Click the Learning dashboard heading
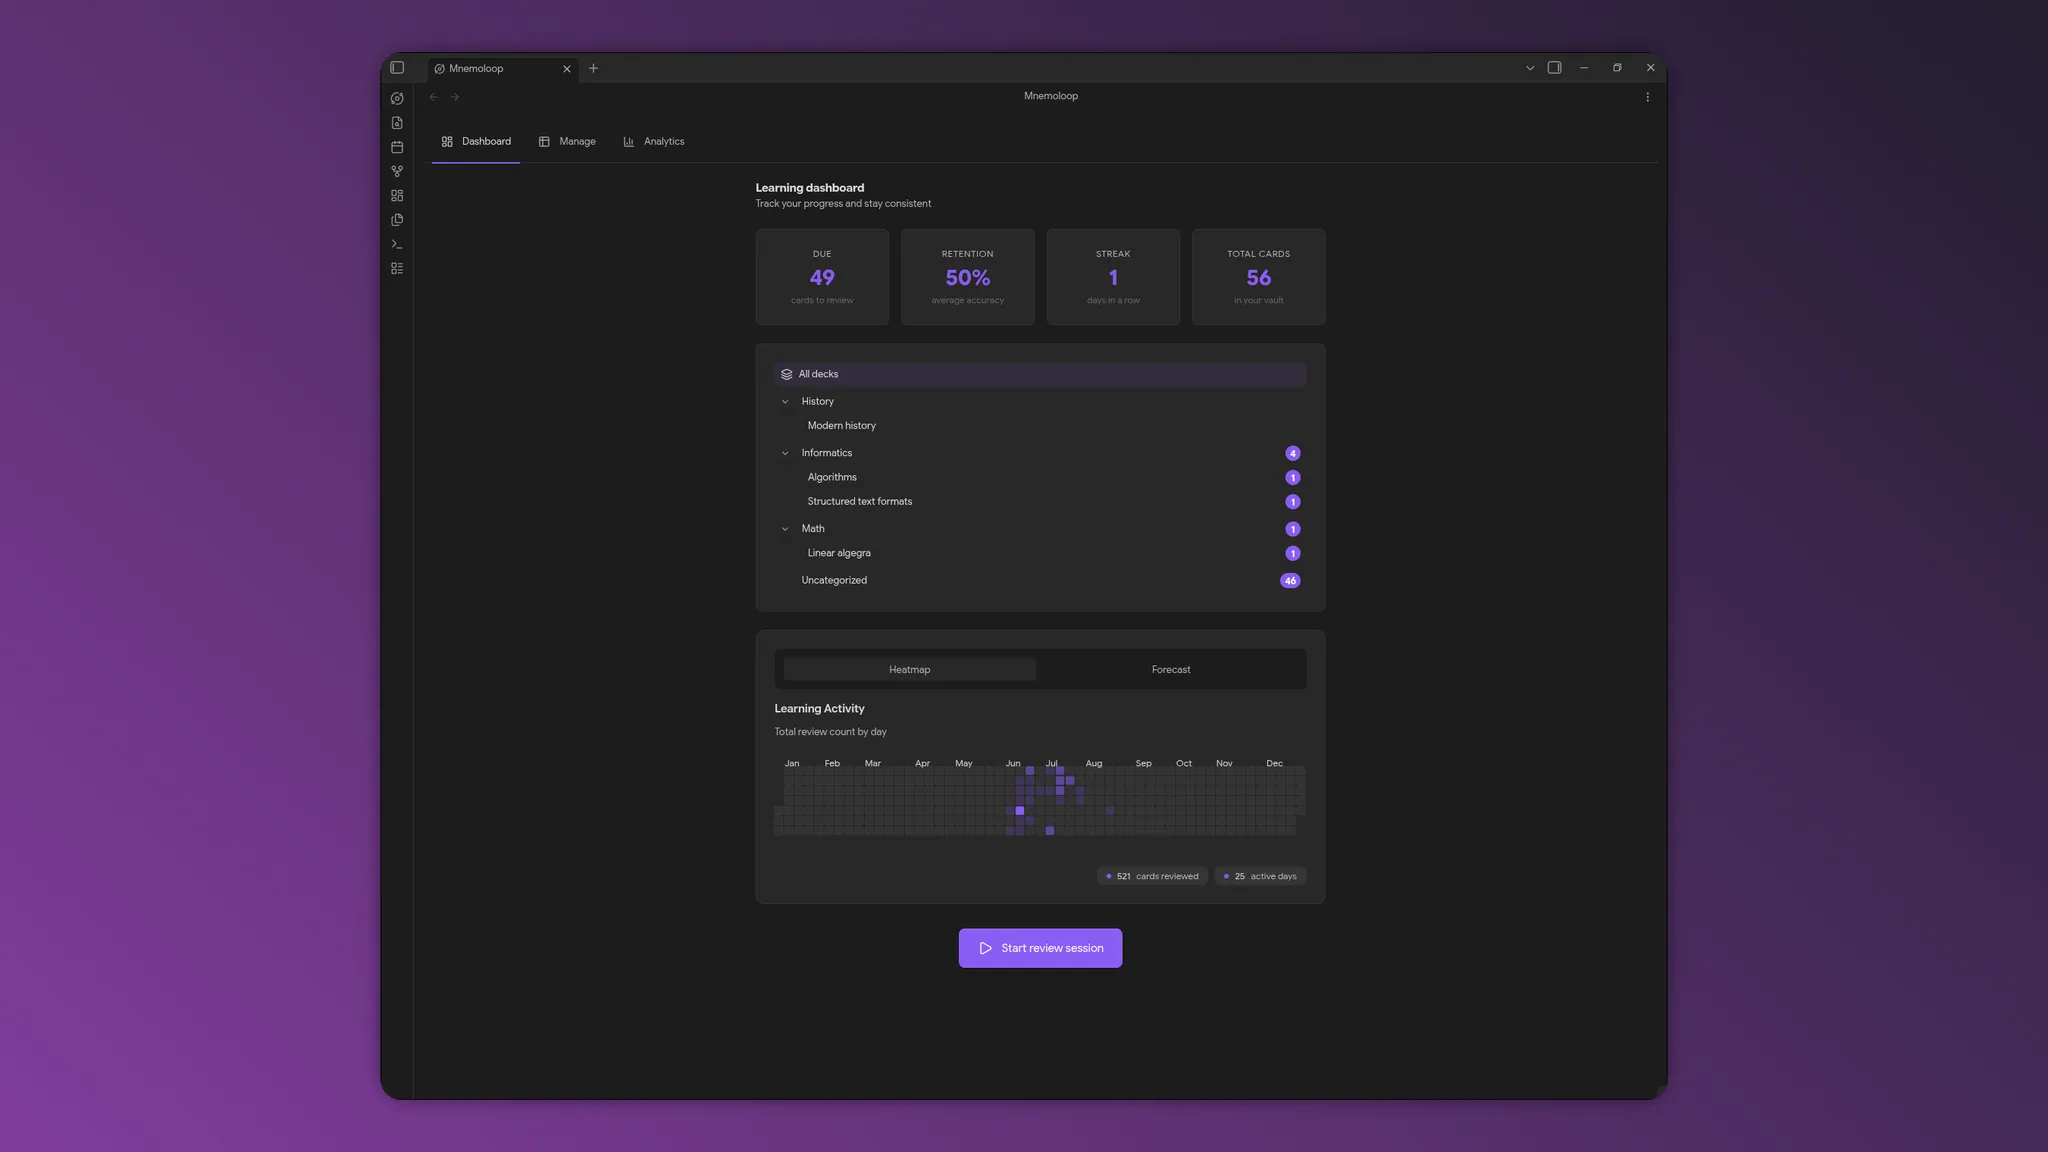Viewport: 2048px width, 1152px height. click(810, 188)
